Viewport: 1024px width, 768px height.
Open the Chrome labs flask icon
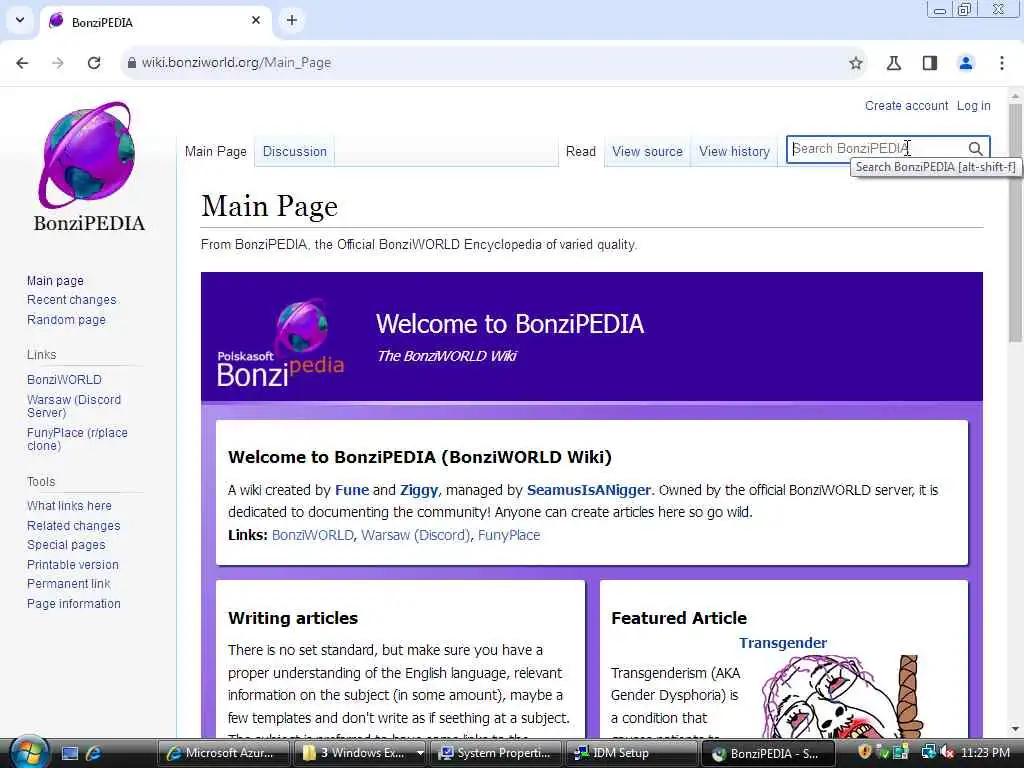click(893, 63)
